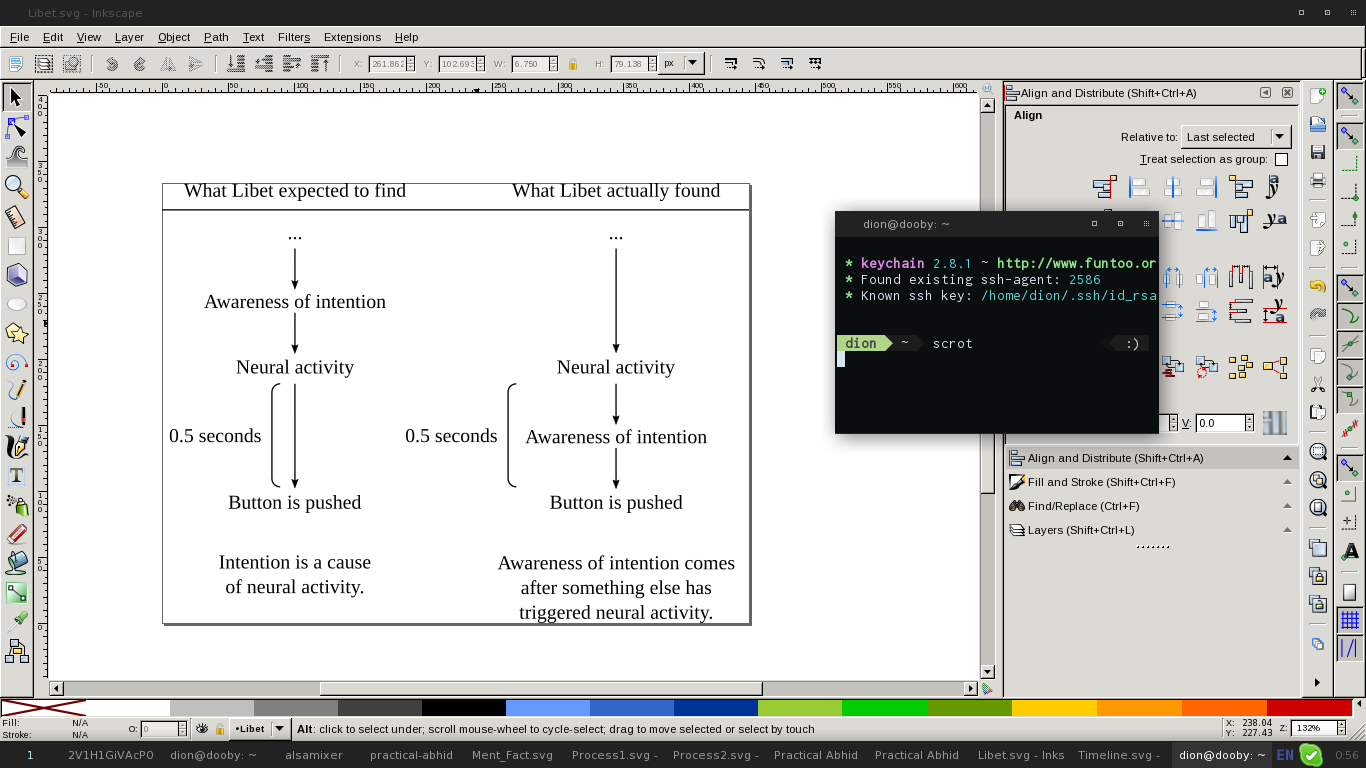Pick the yellow swatch in palette
The height and width of the screenshot is (768, 1366).
(1054, 708)
